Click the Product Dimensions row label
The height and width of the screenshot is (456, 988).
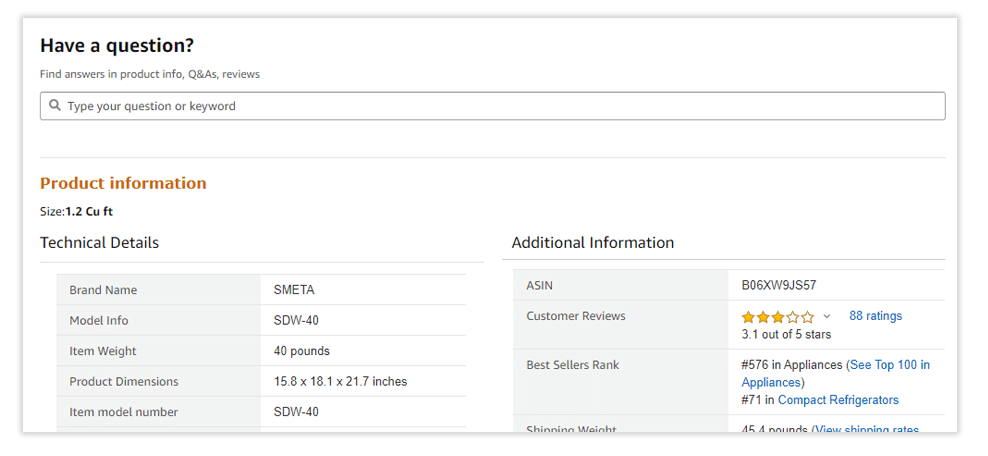[124, 382]
